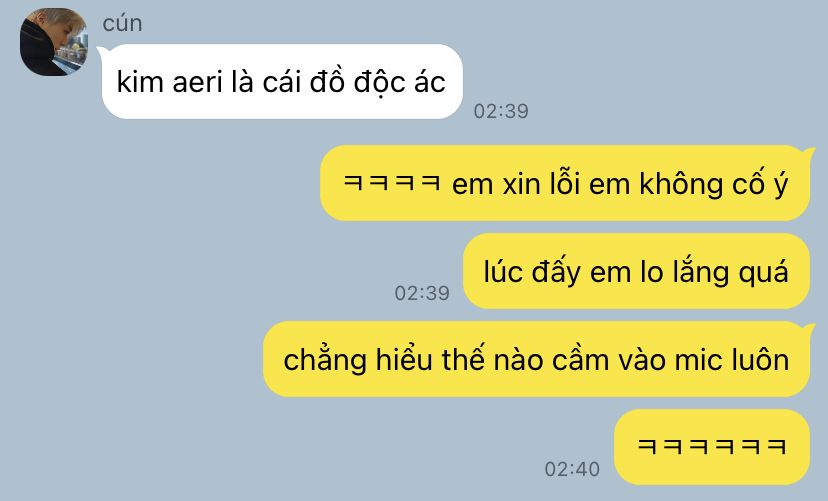828x501 pixels.
Task: Open cún's profile picture avatar
Action: (x=54, y=42)
